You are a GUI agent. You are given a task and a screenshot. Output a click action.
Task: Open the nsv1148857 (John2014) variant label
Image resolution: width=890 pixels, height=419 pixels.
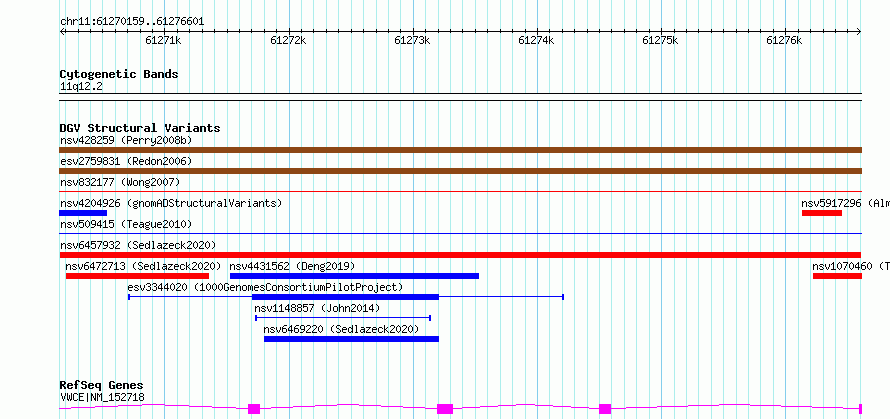[317, 308]
